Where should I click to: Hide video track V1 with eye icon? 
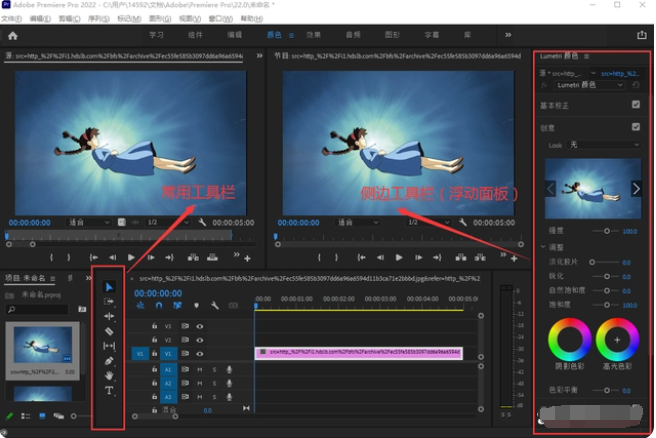[200, 352]
